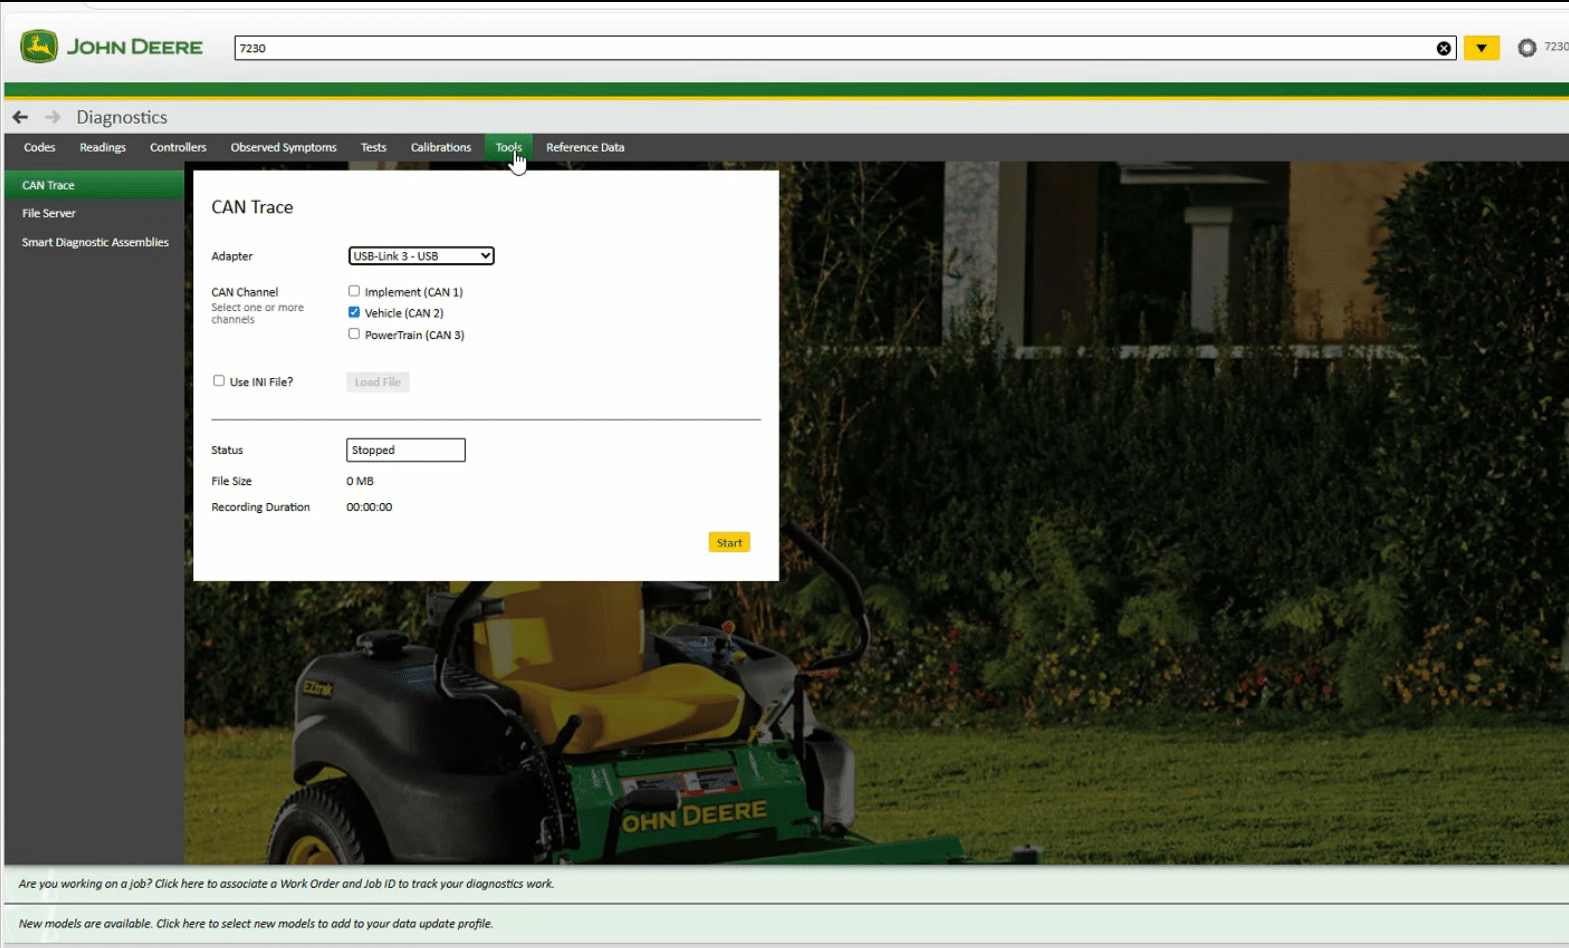
Task: Click the Status field showing Stopped
Action: (x=406, y=450)
